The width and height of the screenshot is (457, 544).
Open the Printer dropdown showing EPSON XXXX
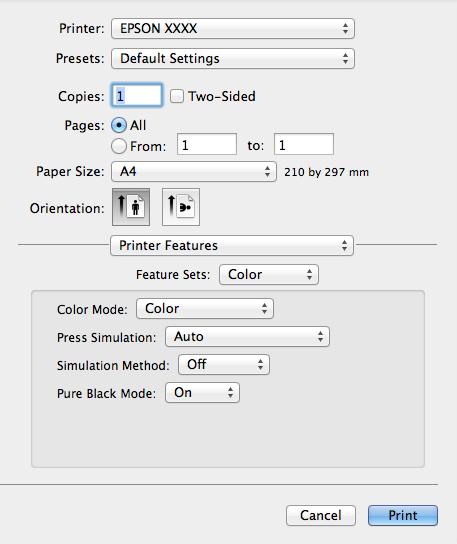[233, 28]
